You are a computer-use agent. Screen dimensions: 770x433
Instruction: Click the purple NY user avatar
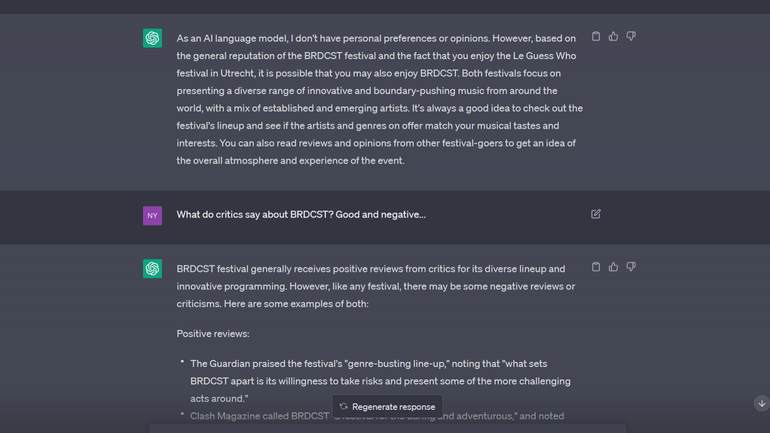[152, 215]
